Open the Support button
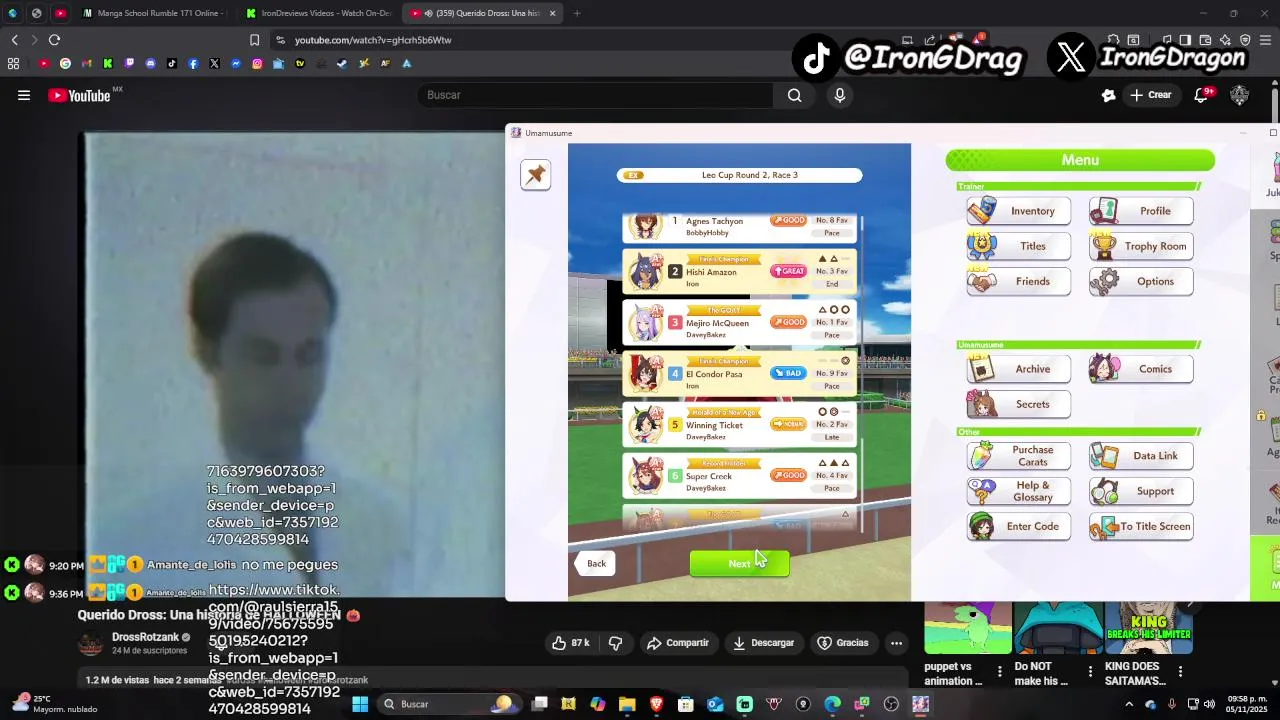The height and width of the screenshot is (720, 1280). point(1141,491)
